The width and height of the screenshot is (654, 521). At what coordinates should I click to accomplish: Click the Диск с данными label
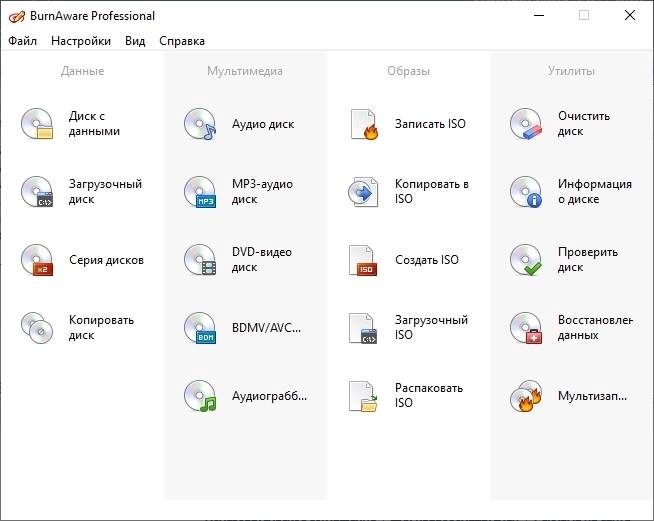point(94,123)
